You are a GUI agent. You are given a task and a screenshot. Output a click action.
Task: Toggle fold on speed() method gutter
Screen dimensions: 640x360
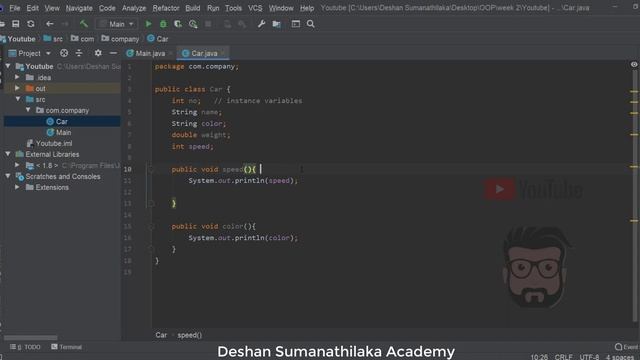[151, 169]
